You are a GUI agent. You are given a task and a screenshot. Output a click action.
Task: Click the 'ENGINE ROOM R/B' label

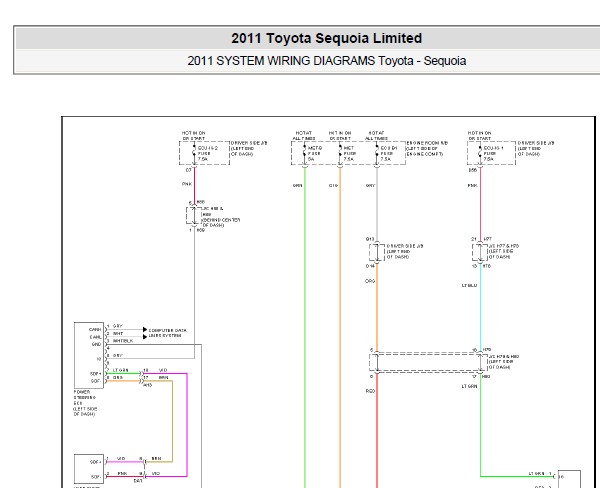[427, 143]
